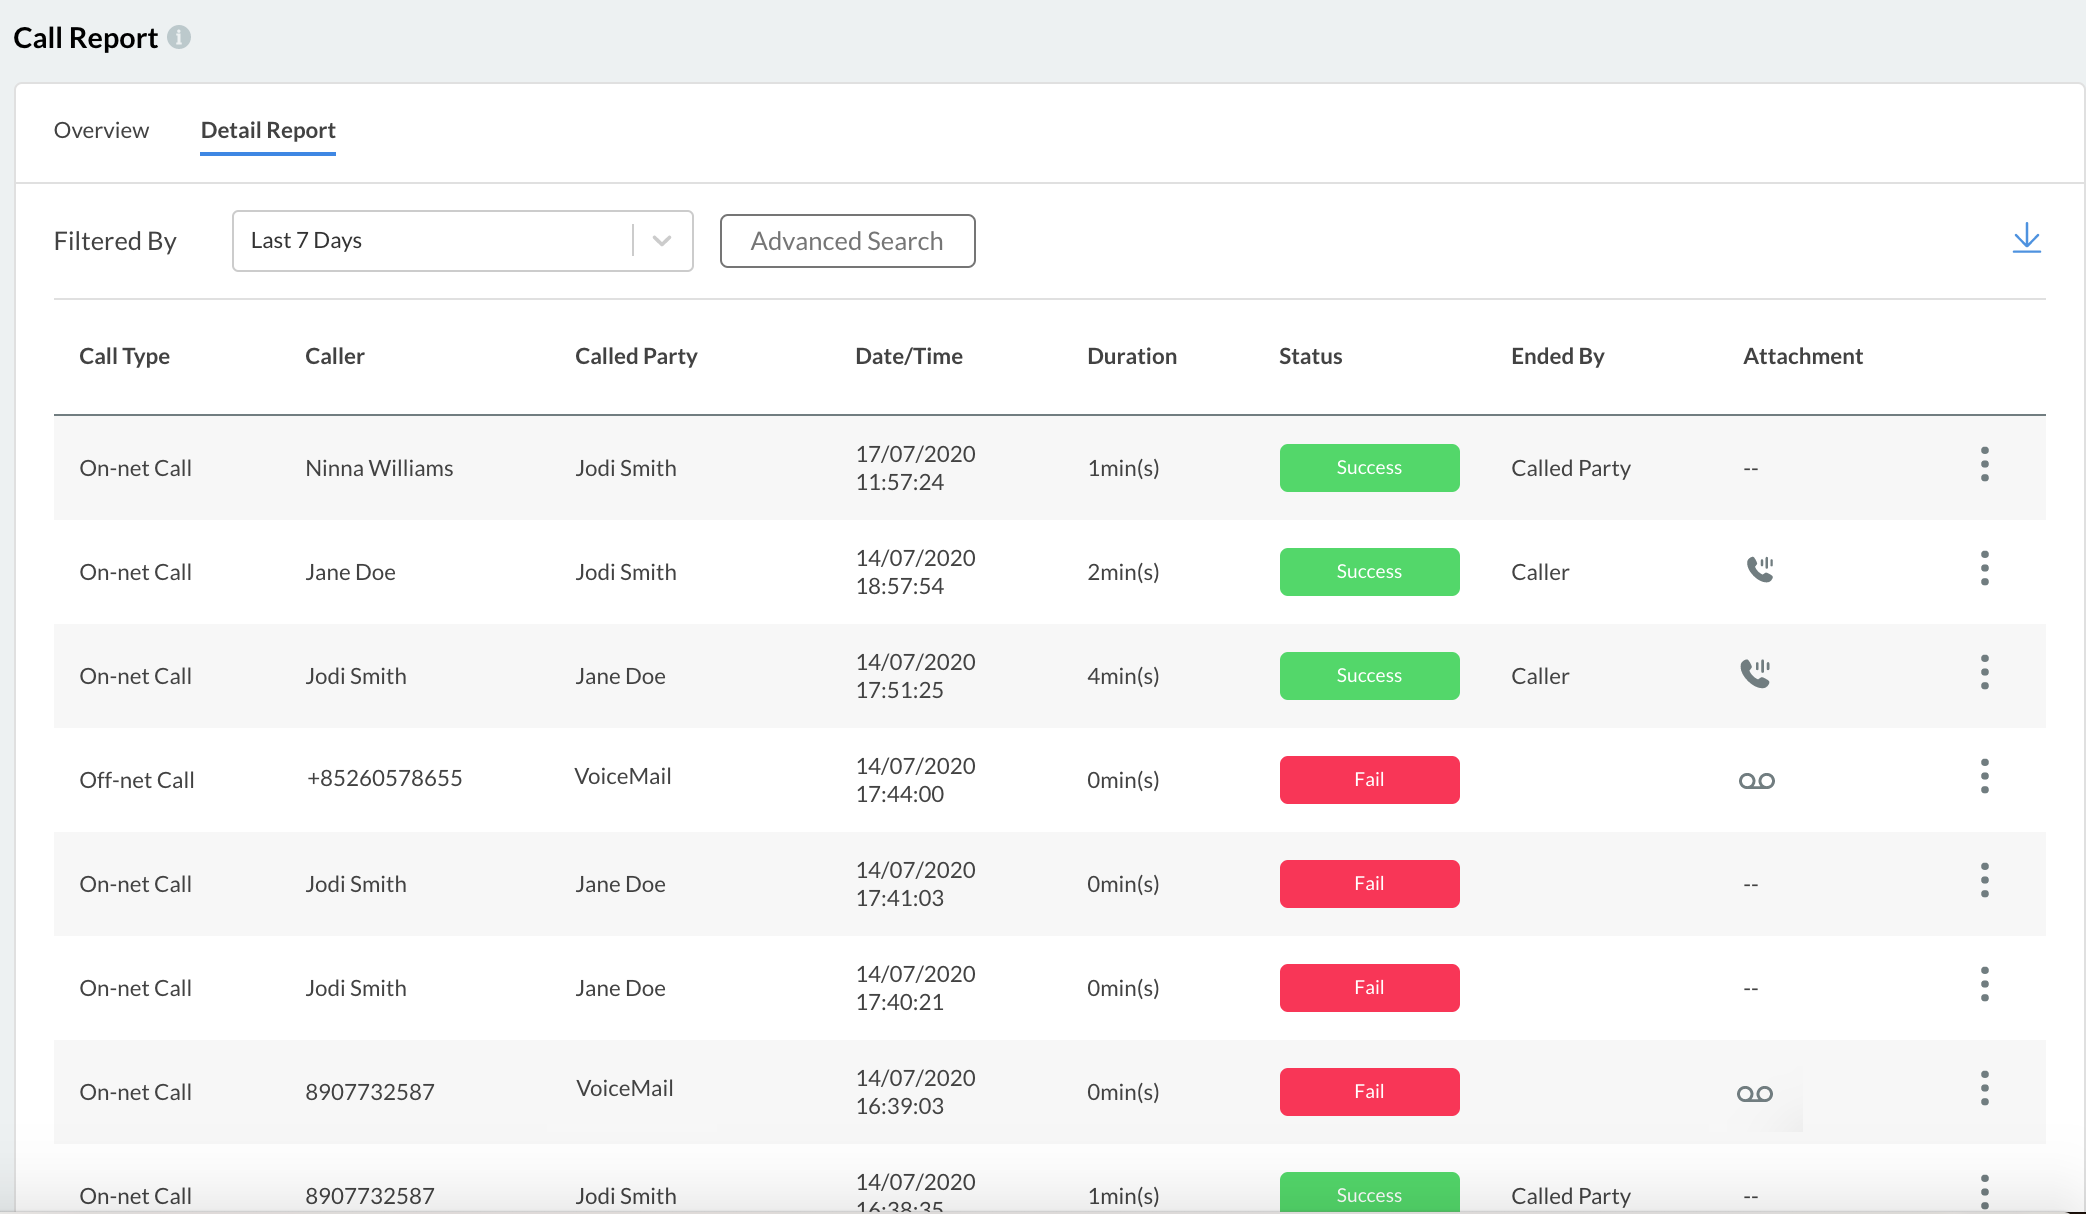Click the Advanced Search button
Viewport: 2086px width, 1214px height.
(847, 241)
